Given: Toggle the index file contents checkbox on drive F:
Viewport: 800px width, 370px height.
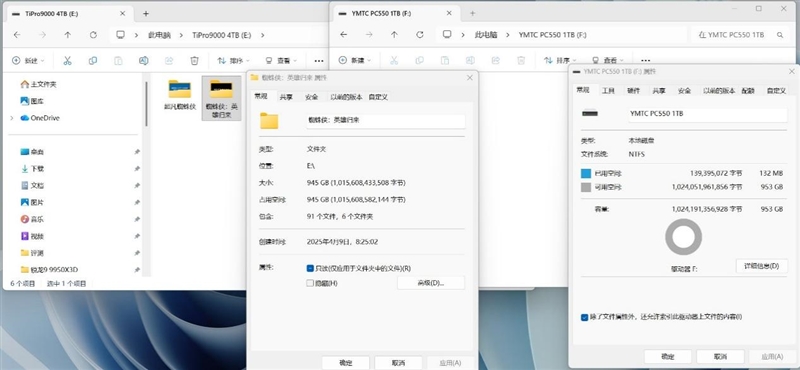Looking at the screenshot, I should (x=584, y=317).
